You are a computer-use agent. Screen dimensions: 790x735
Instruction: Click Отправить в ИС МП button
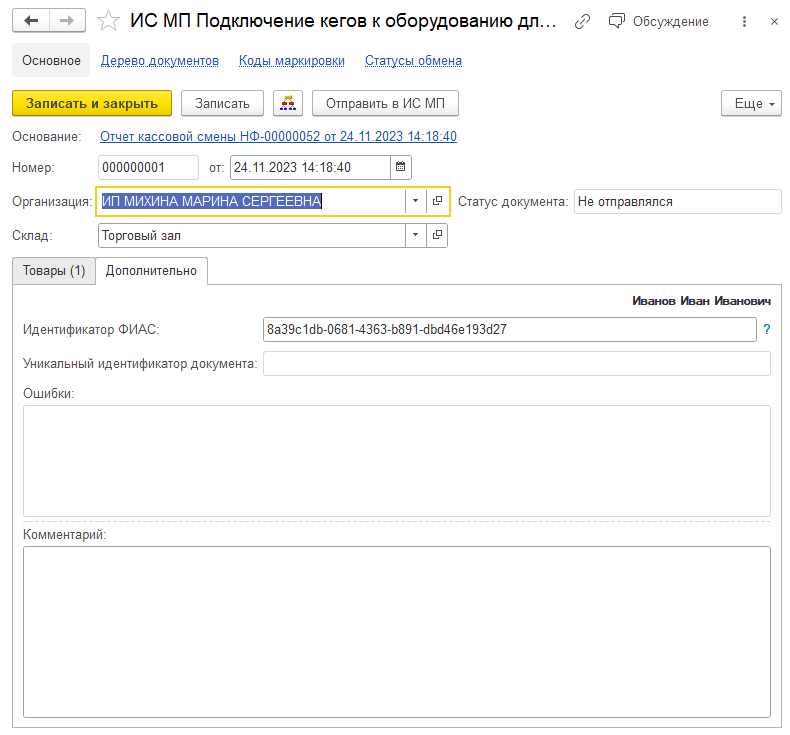click(385, 103)
